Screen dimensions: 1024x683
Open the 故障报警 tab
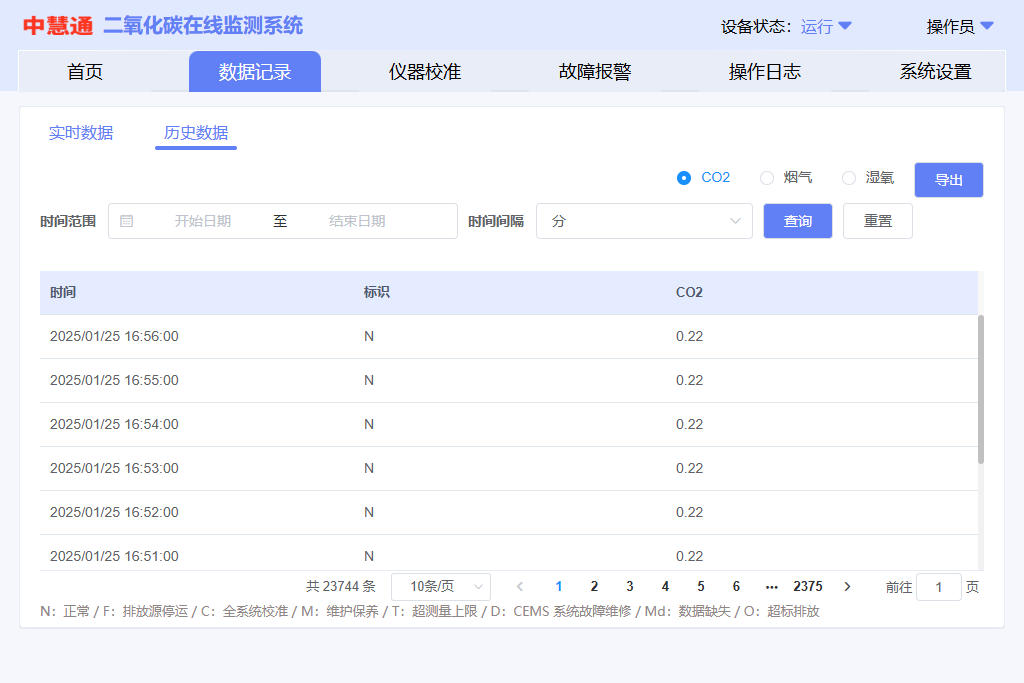(x=595, y=72)
